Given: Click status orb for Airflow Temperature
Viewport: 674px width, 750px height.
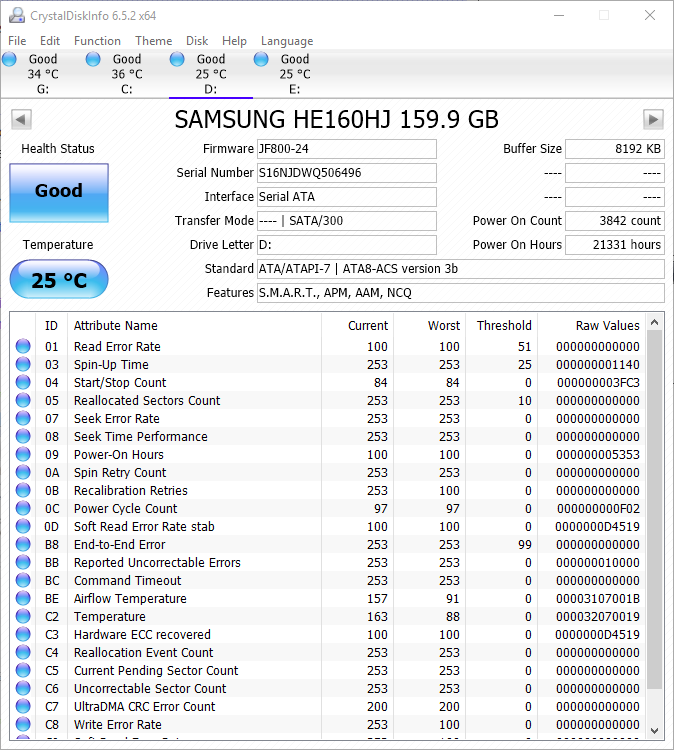Looking at the screenshot, I should [23, 598].
